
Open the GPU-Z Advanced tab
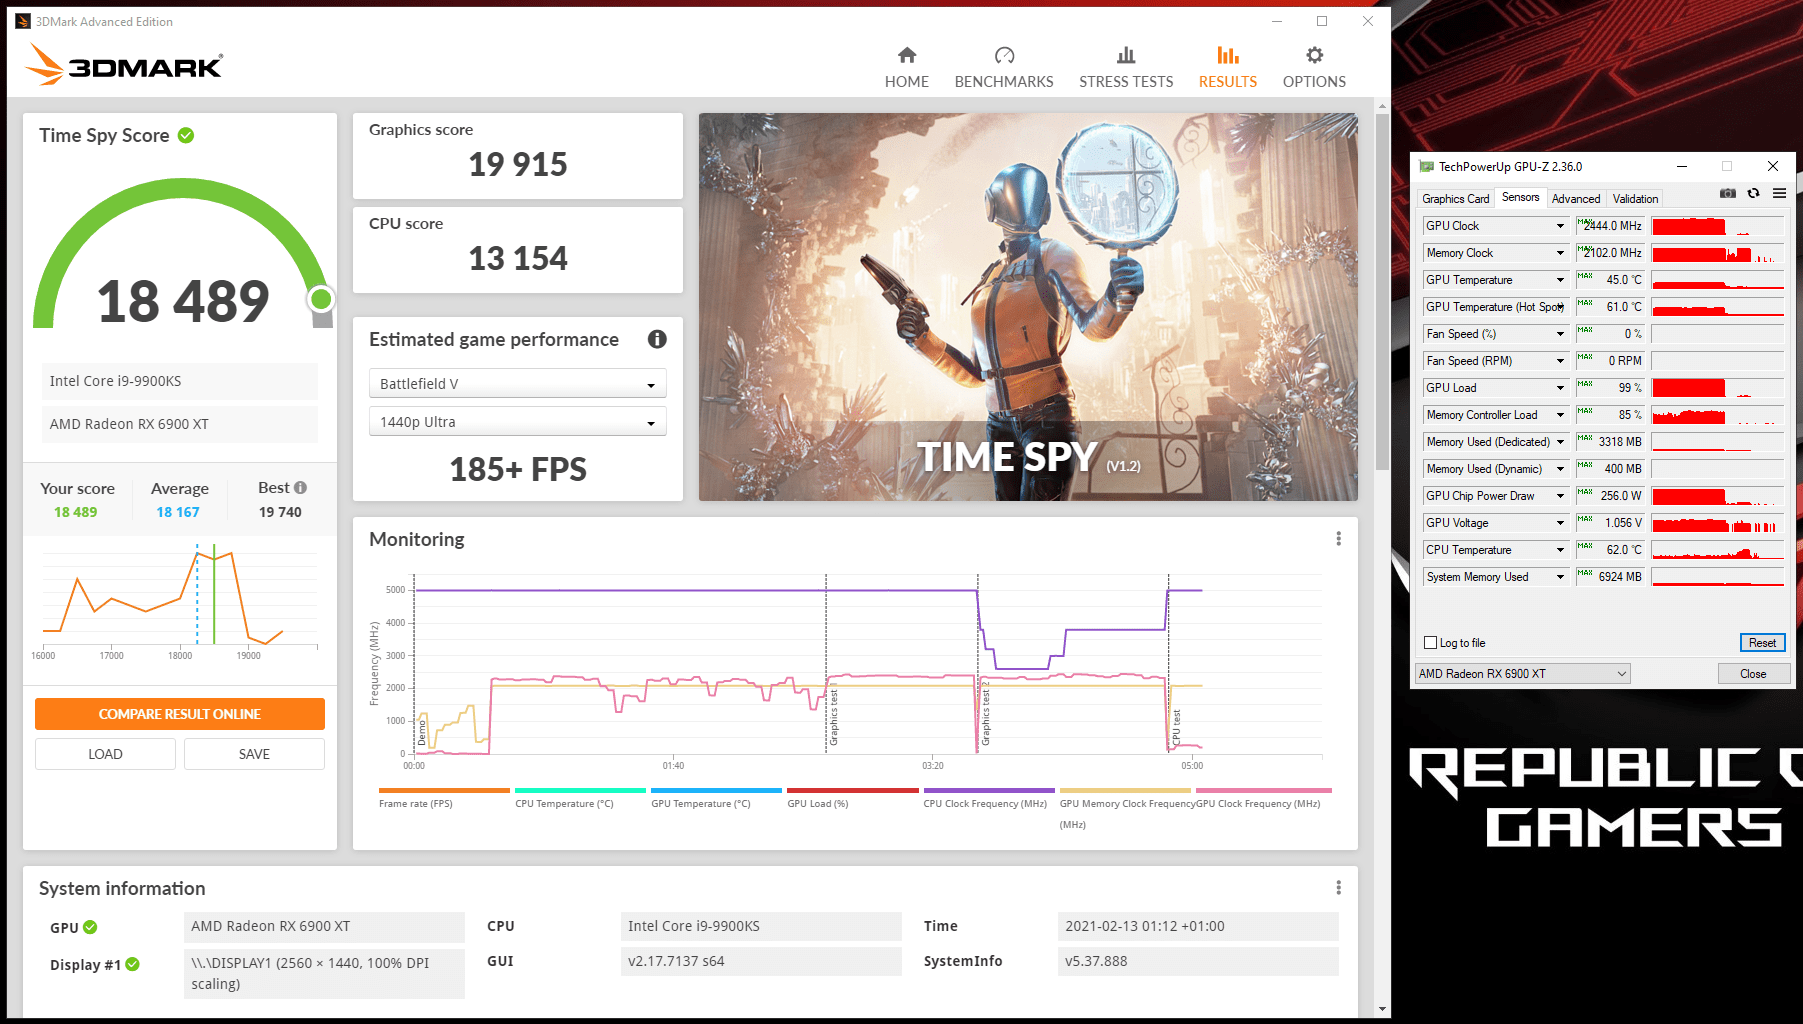tap(1576, 198)
